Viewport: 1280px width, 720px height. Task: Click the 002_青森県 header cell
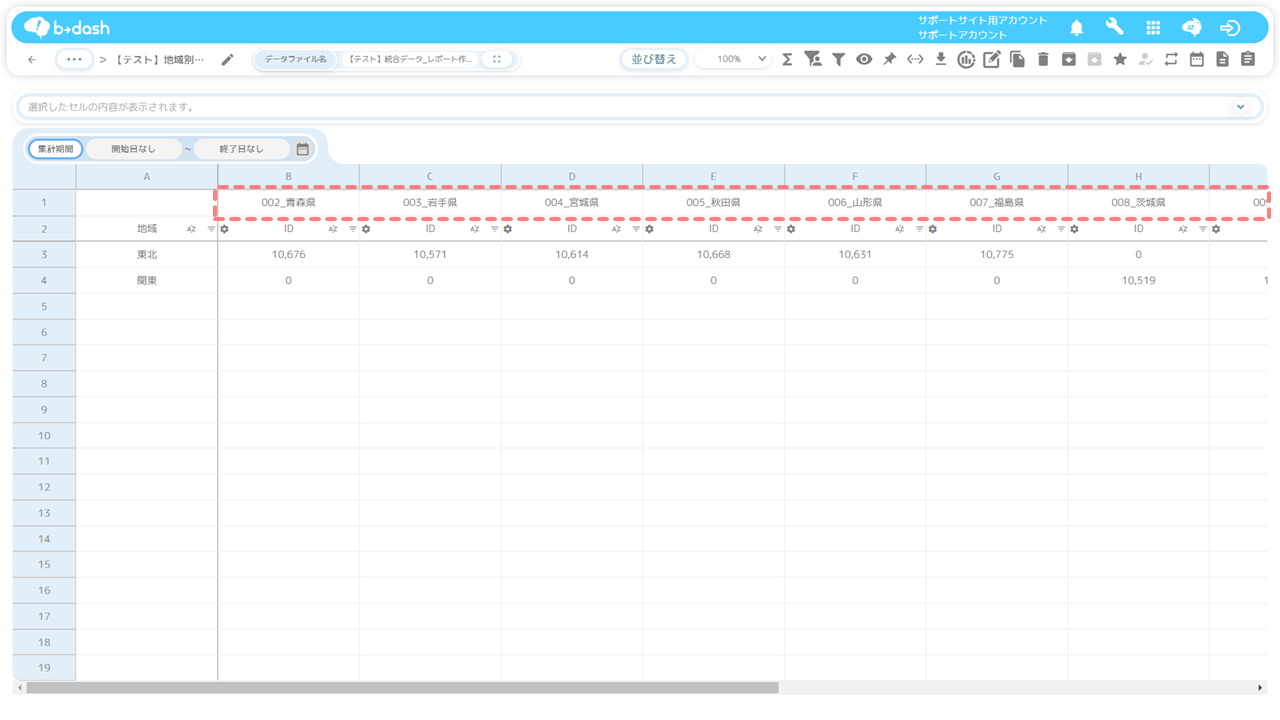pyautogui.click(x=288, y=202)
